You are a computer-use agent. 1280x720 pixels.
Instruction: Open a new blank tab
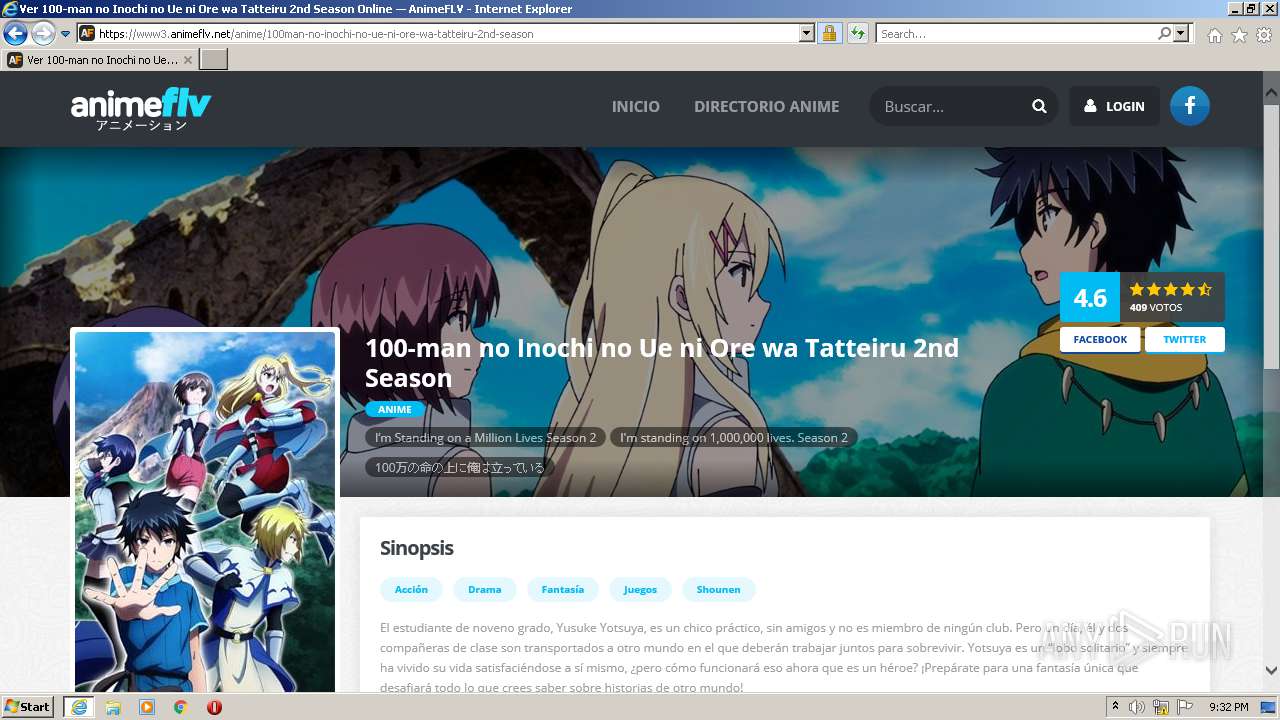pos(214,60)
